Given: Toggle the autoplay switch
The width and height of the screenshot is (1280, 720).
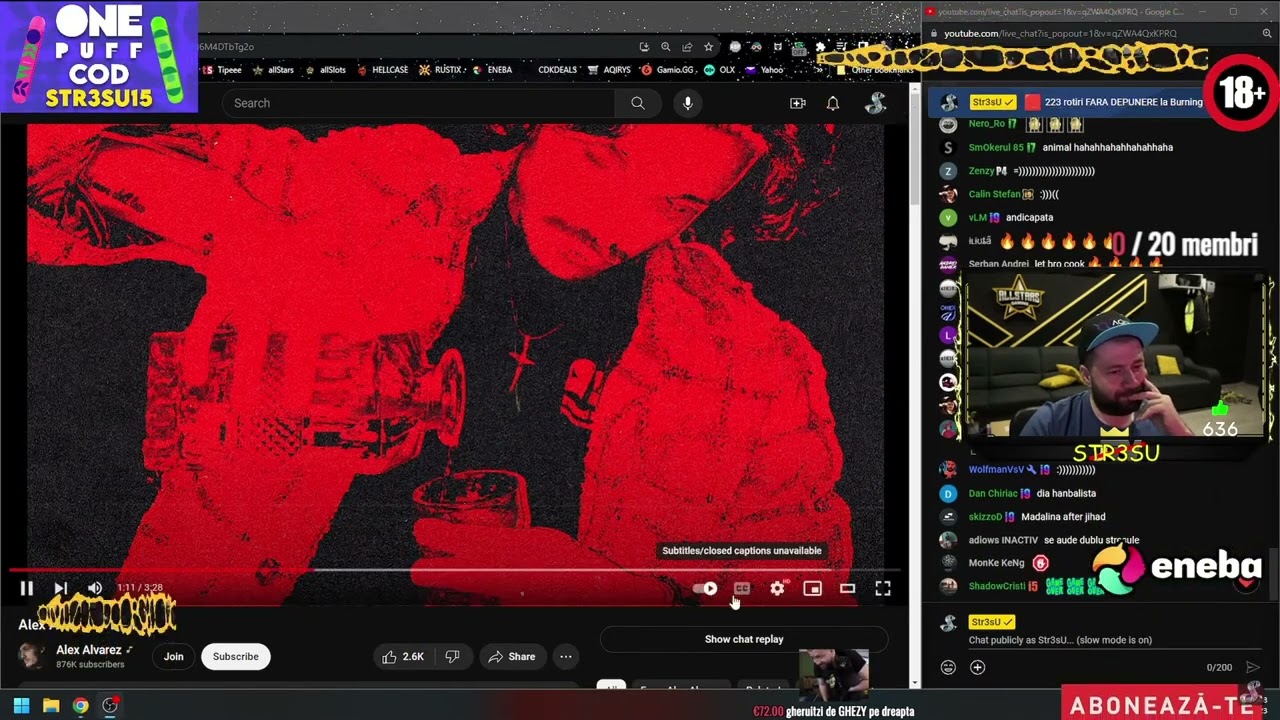Looking at the screenshot, I should [706, 589].
